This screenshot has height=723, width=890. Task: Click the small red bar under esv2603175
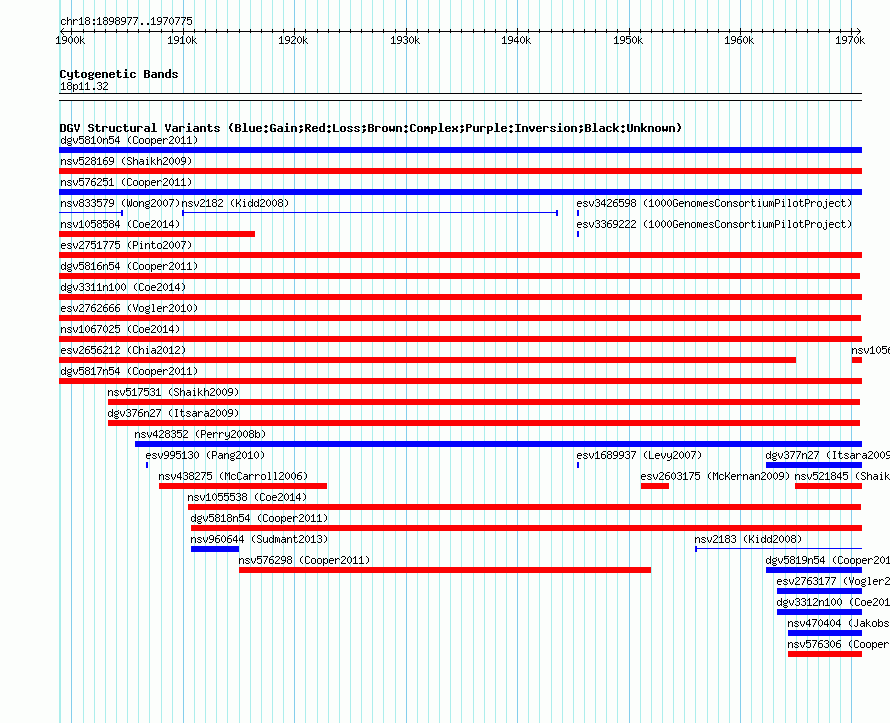pos(655,486)
